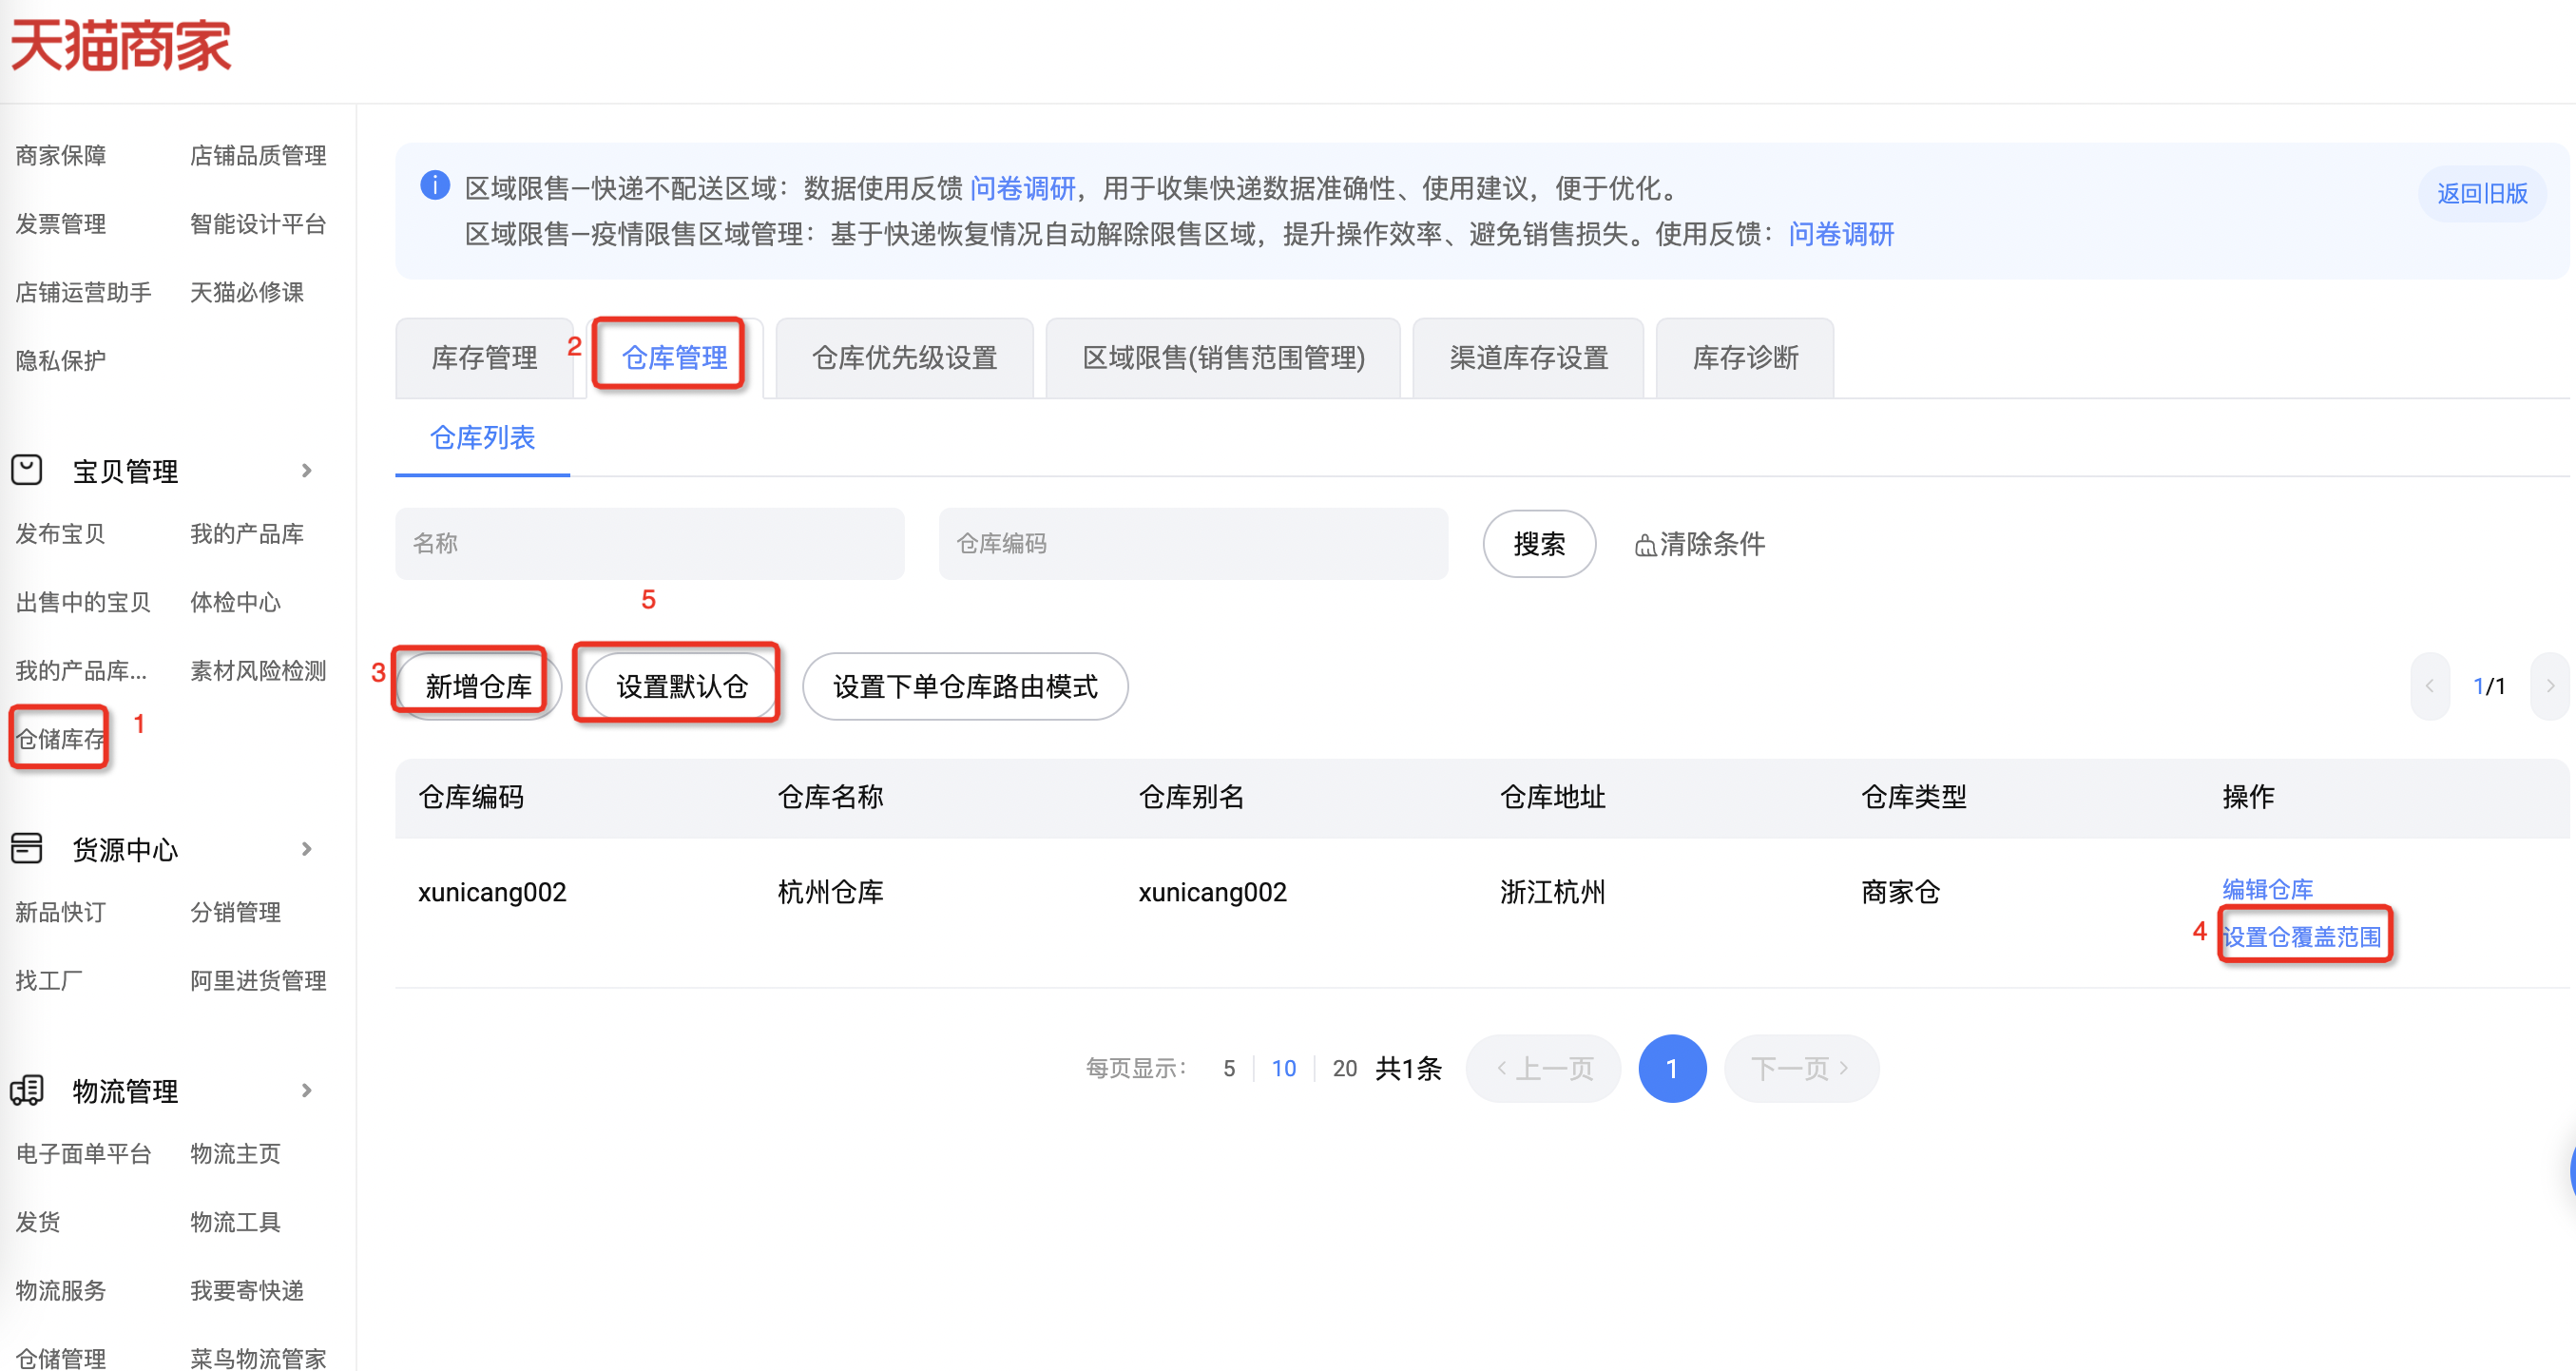2576x1371 pixels.
Task: Click the blue info icon in notice banner
Action: coord(434,185)
